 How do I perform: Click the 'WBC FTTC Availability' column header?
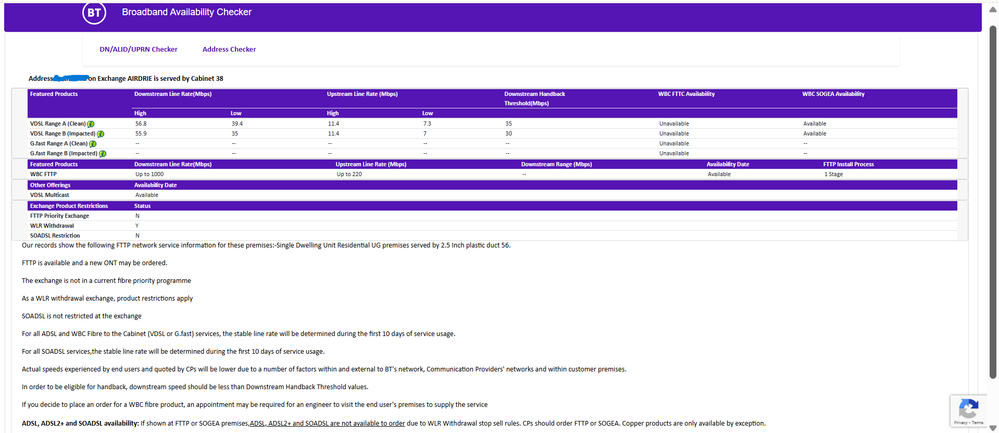click(686, 94)
